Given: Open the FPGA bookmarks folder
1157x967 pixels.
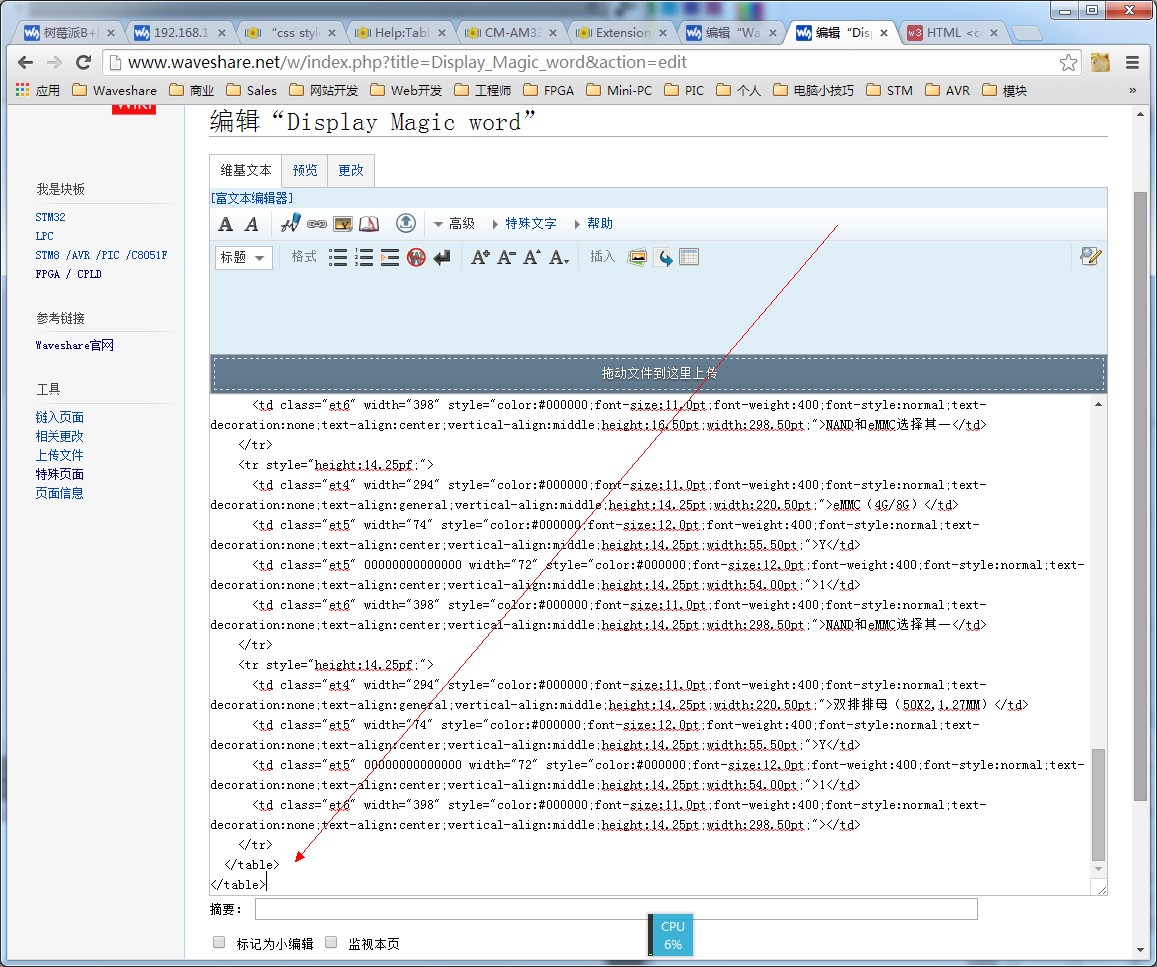Looking at the screenshot, I should click(x=548, y=90).
